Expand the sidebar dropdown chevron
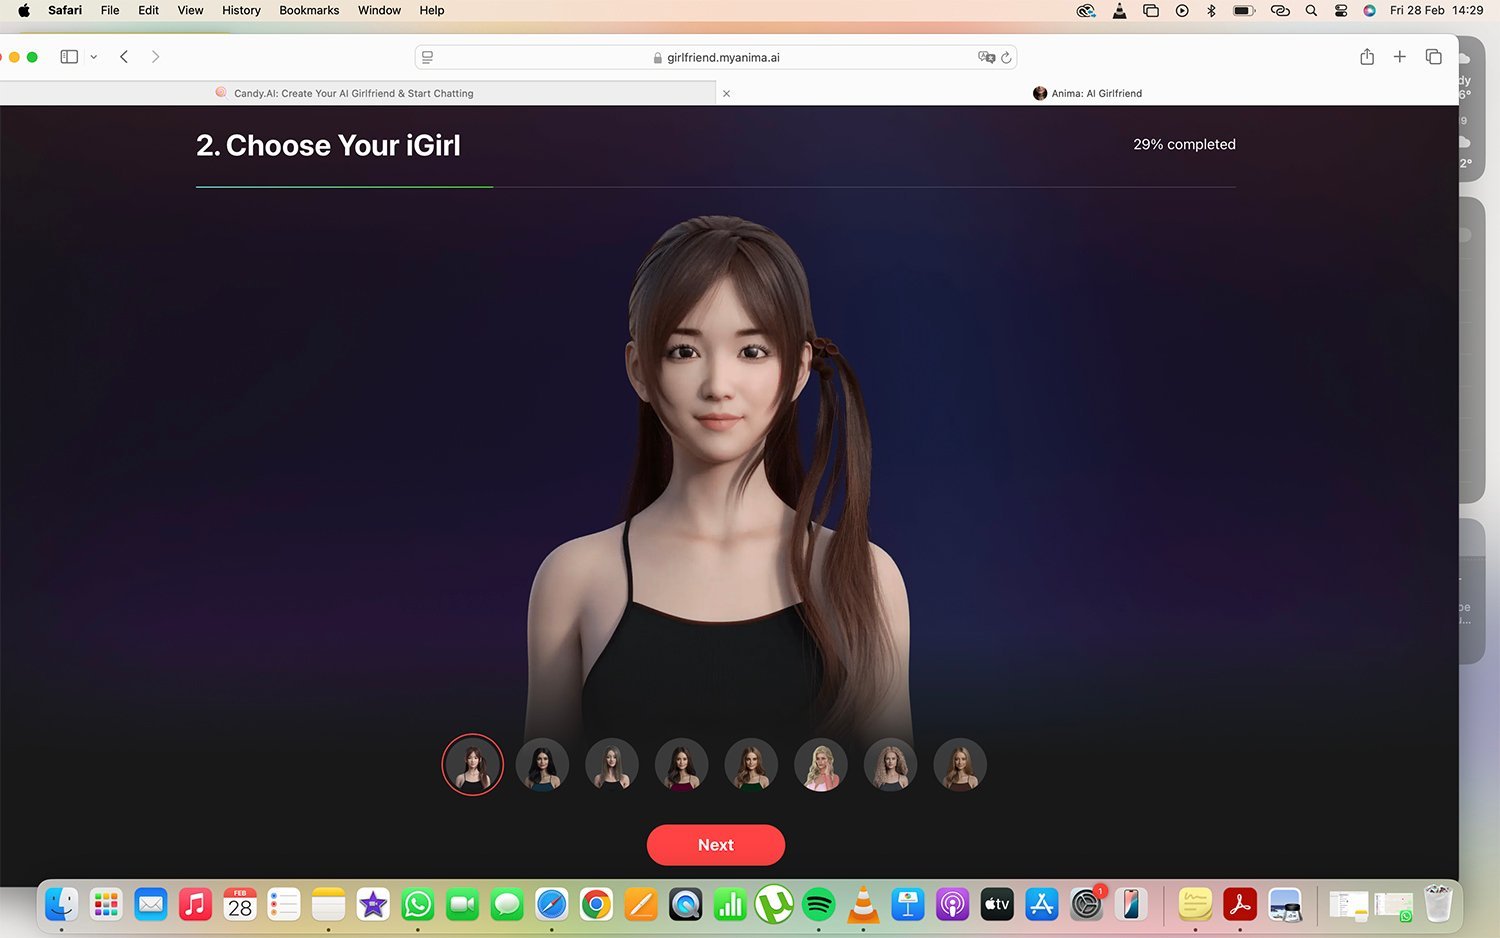 94,57
